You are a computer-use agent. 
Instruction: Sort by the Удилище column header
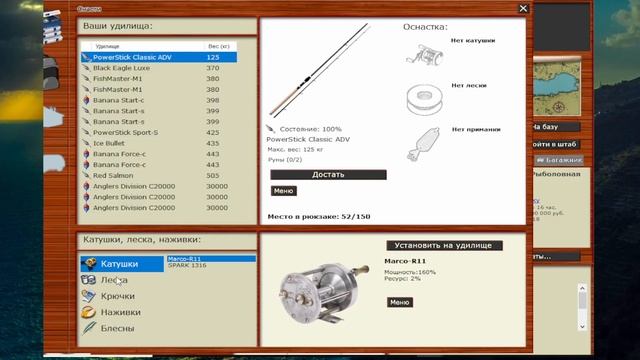(147, 47)
